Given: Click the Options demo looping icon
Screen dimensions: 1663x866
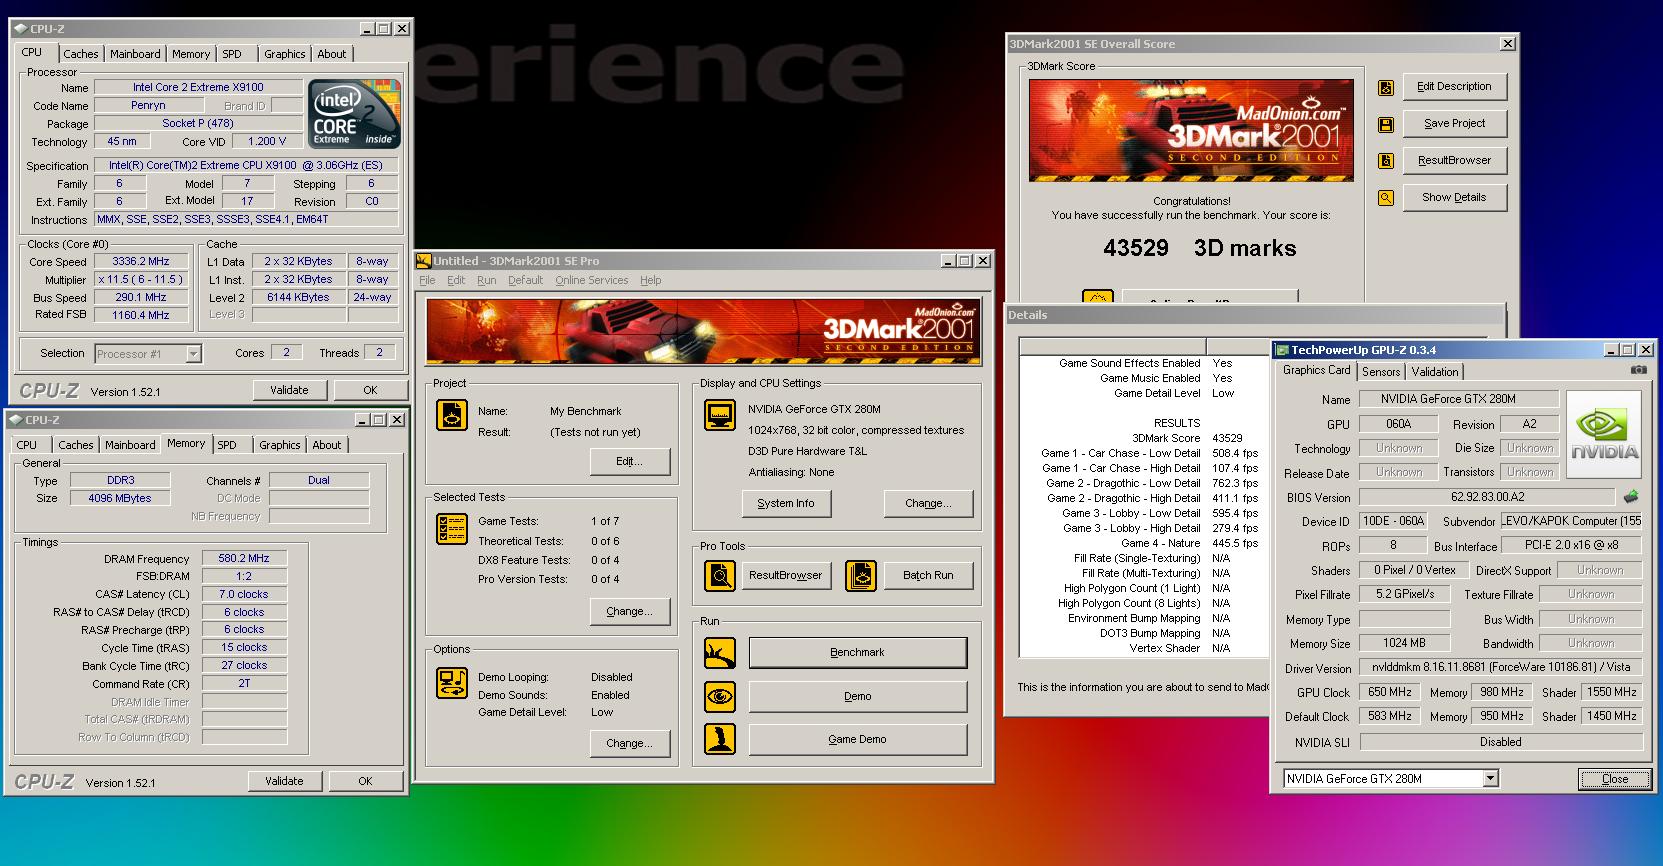Looking at the screenshot, I should (452, 682).
